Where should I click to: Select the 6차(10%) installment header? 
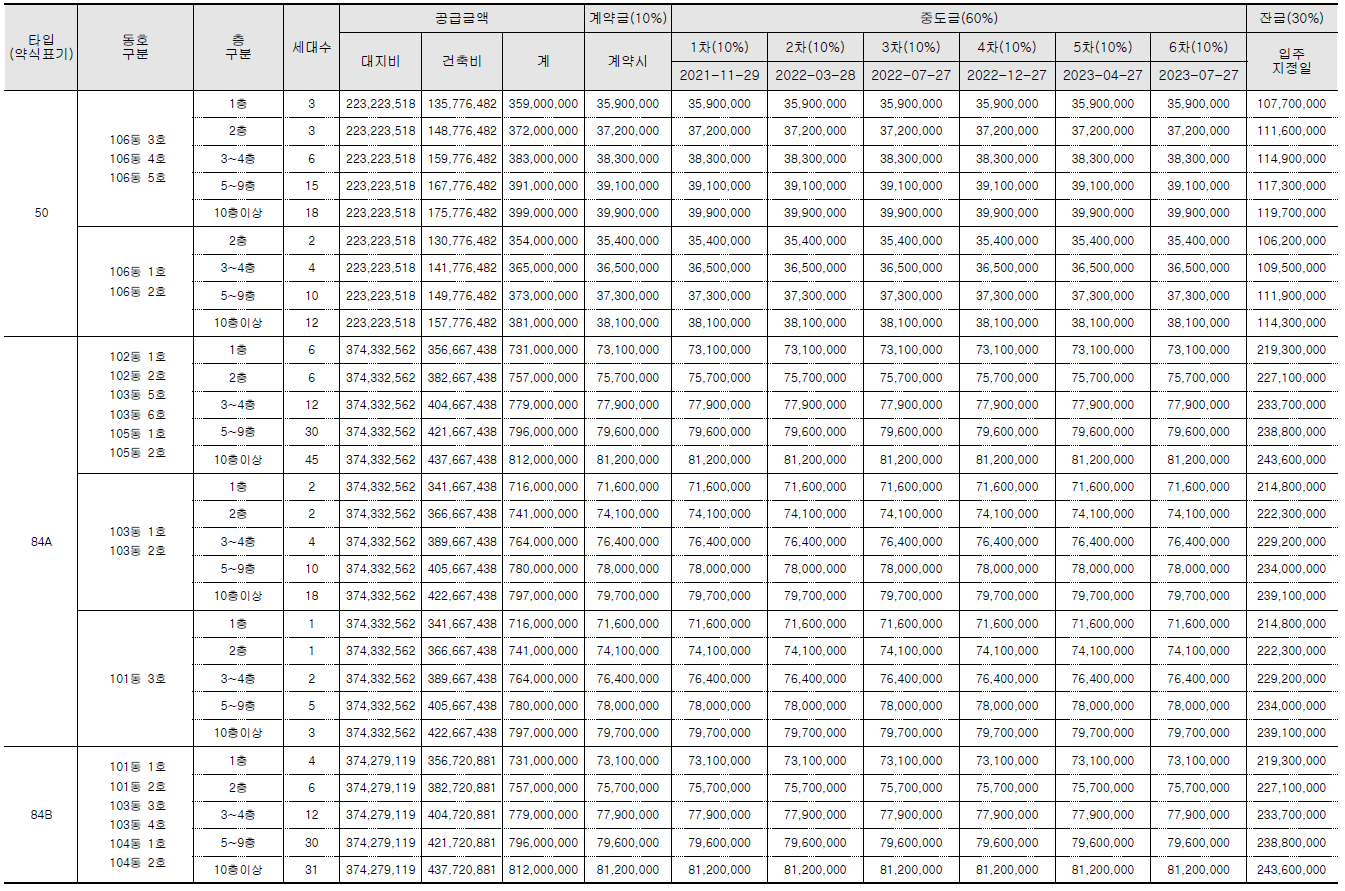(x=1199, y=47)
